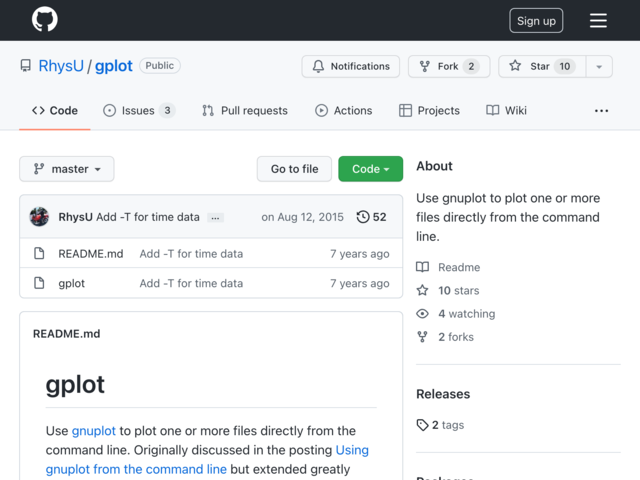Click the Notifications bell button
This screenshot has width=640, height=480.
click(x=351, y=66)
